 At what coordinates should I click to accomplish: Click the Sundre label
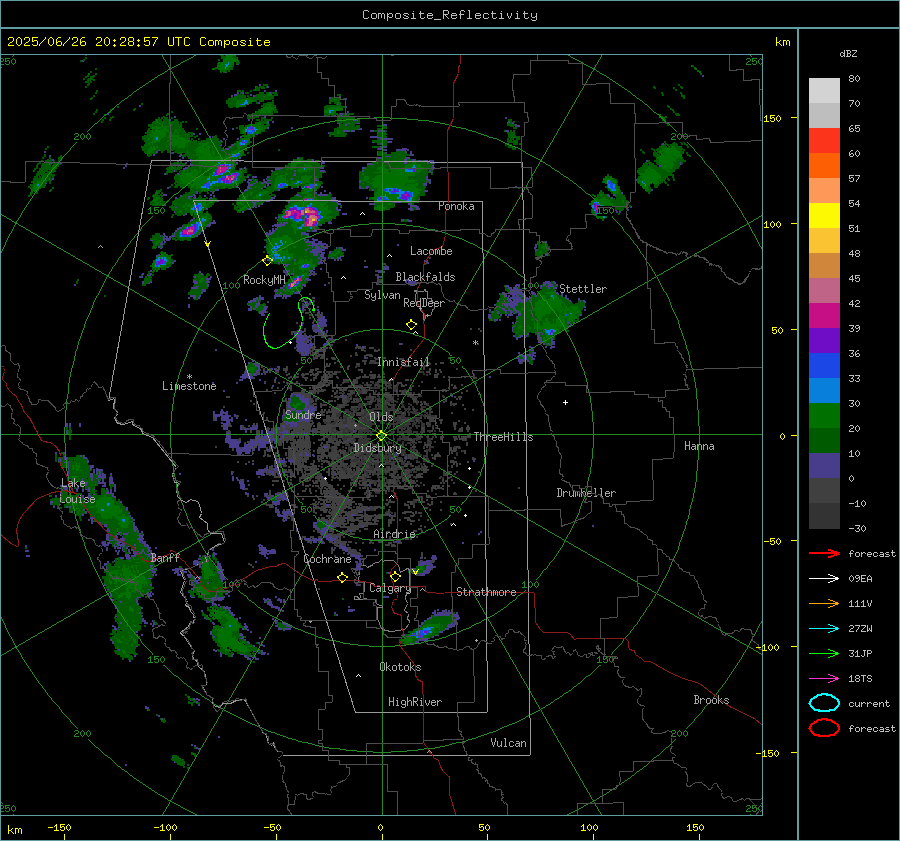click(x=303, y=414)
